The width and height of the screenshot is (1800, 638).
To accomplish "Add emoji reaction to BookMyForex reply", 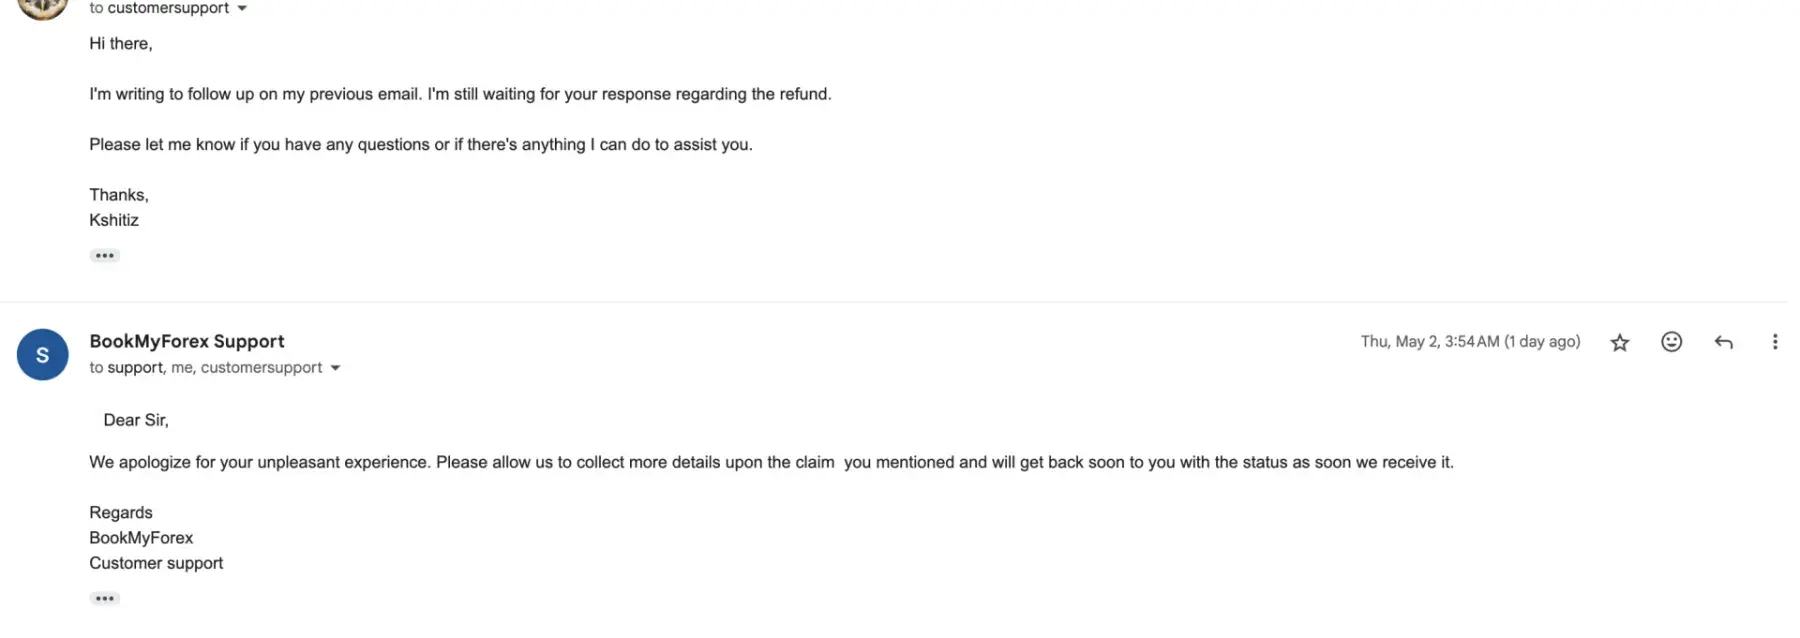I will pos(1671,342).
